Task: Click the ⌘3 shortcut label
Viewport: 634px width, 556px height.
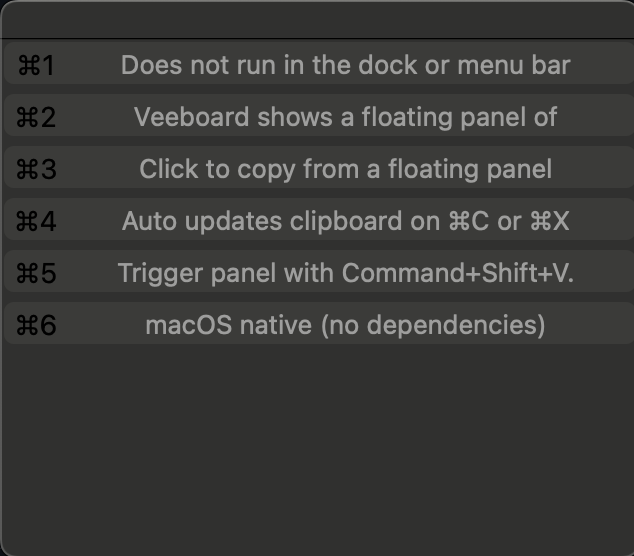Action: (36, 169)
